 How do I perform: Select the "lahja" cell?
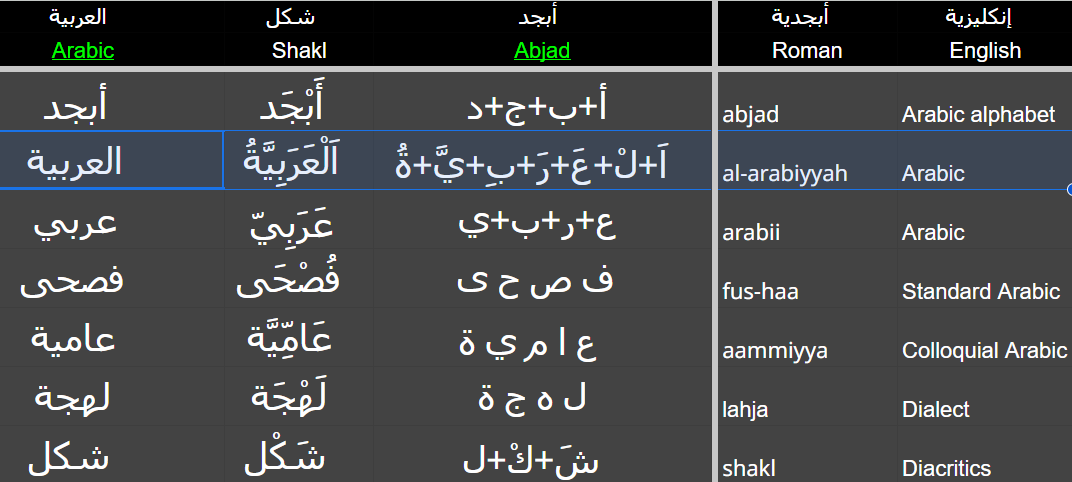click(x=745, y=409)
